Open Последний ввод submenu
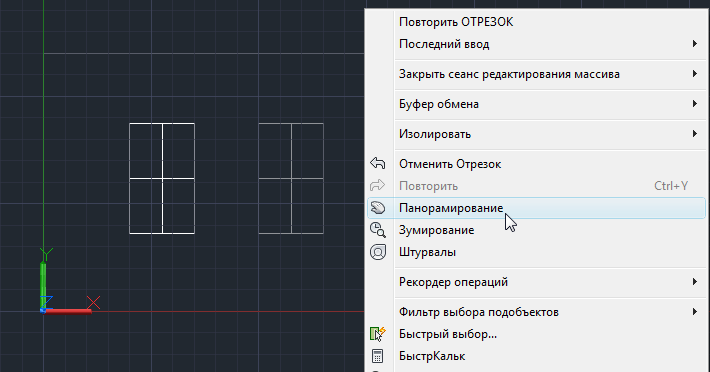710x372 pixels. pyautogui.click(x=536, y=44)
